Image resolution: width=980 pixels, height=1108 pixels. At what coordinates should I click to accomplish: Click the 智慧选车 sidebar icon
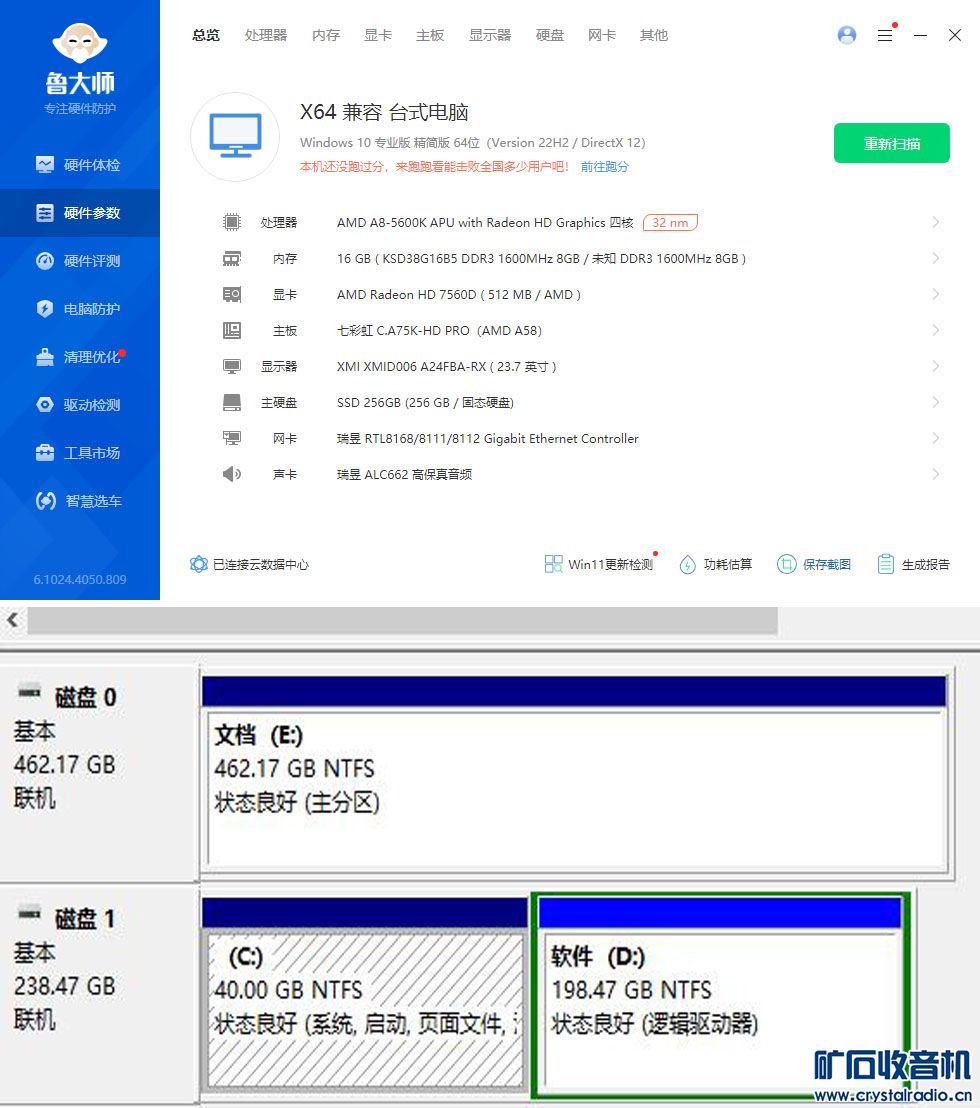46,501
